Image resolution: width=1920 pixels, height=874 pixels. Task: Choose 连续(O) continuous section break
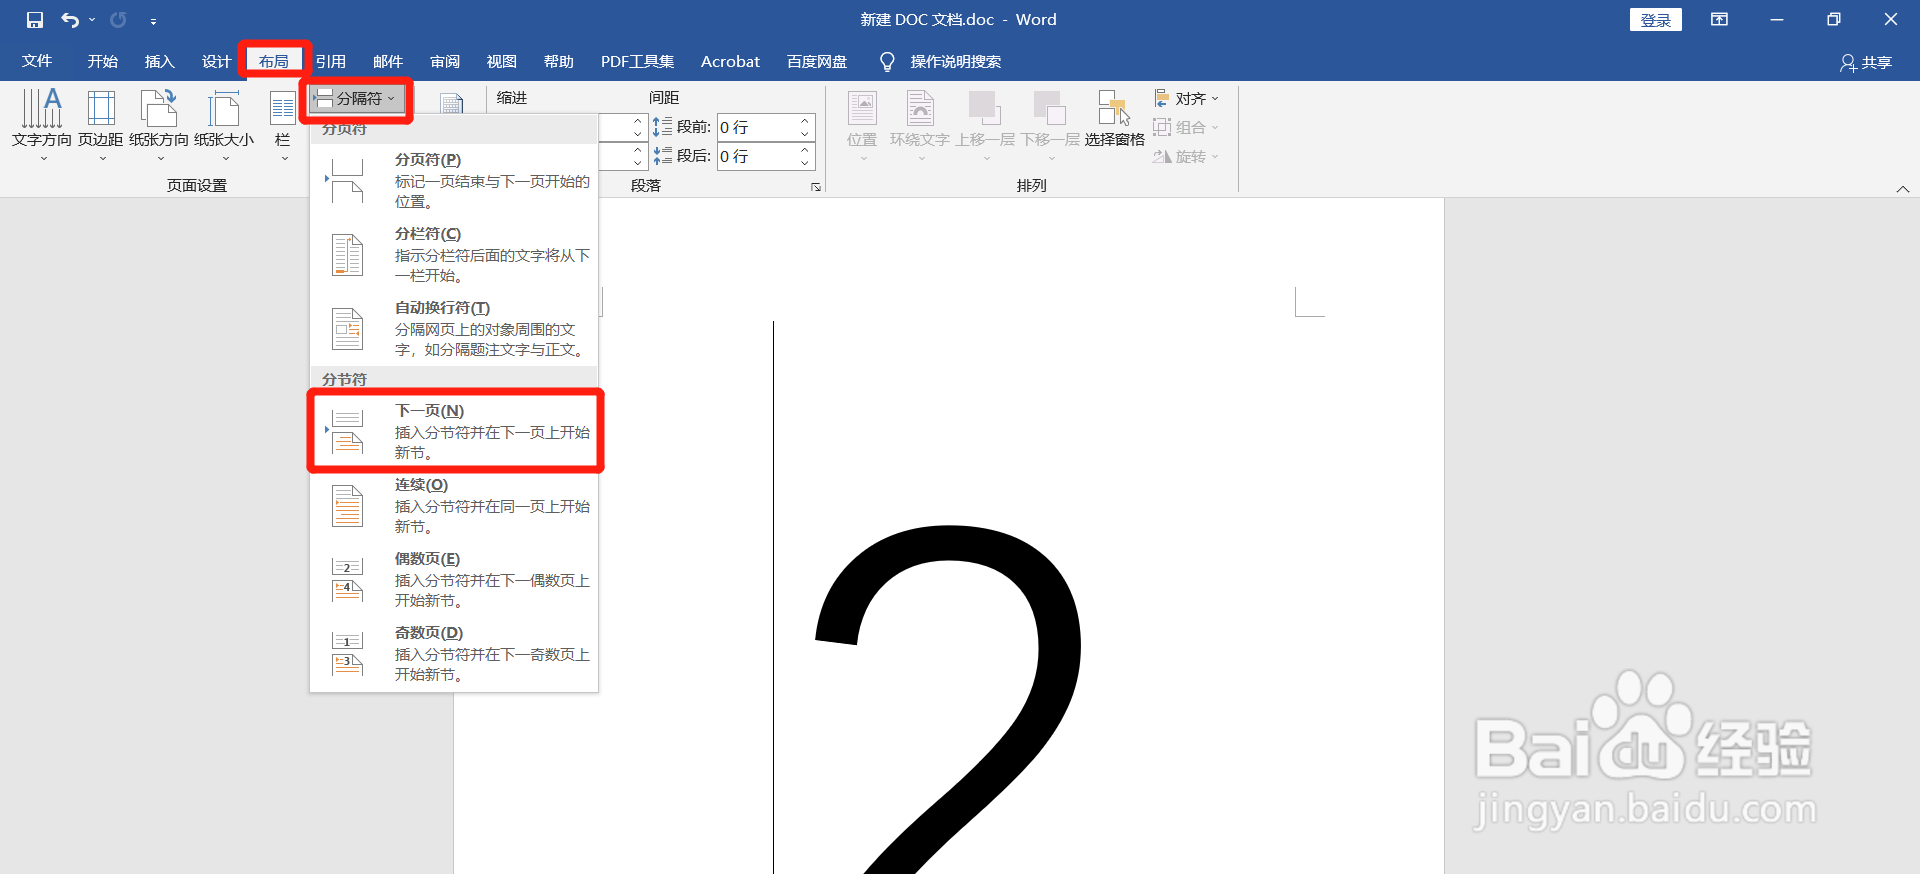click(x=455, y=505)
